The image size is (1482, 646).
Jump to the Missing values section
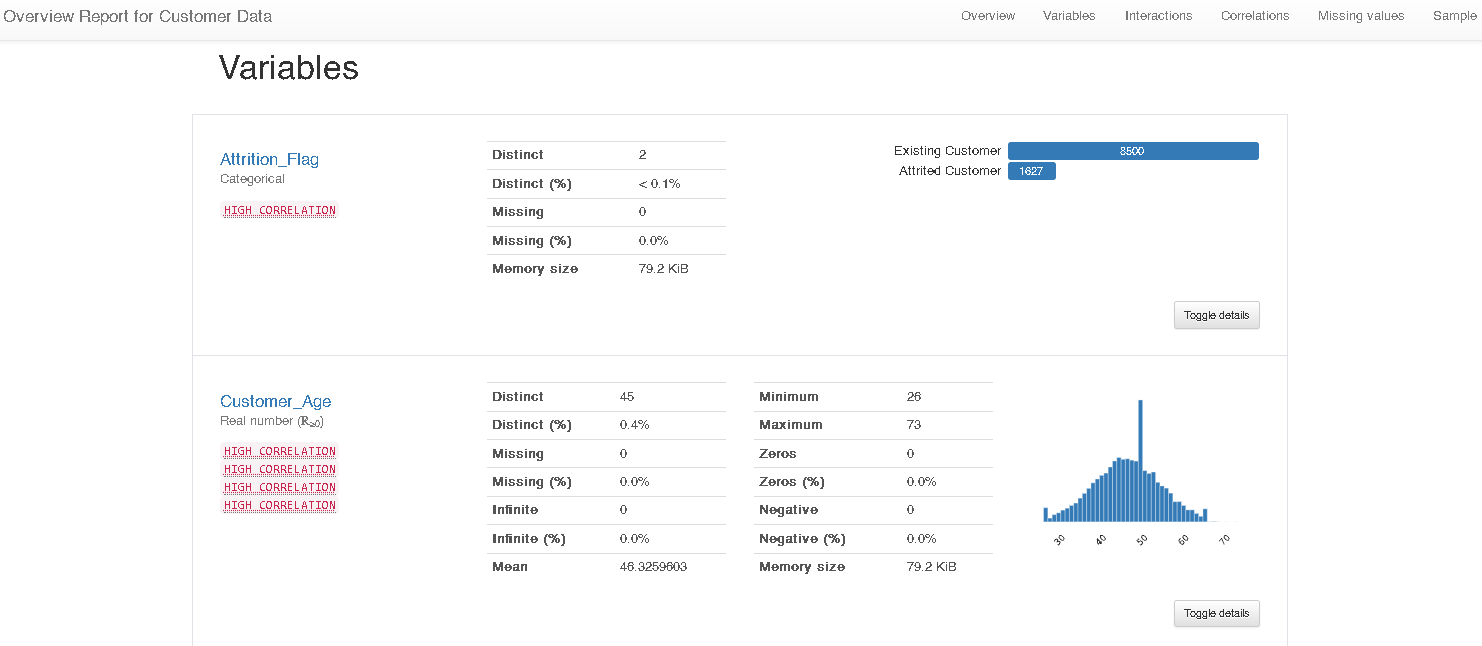1360,16
